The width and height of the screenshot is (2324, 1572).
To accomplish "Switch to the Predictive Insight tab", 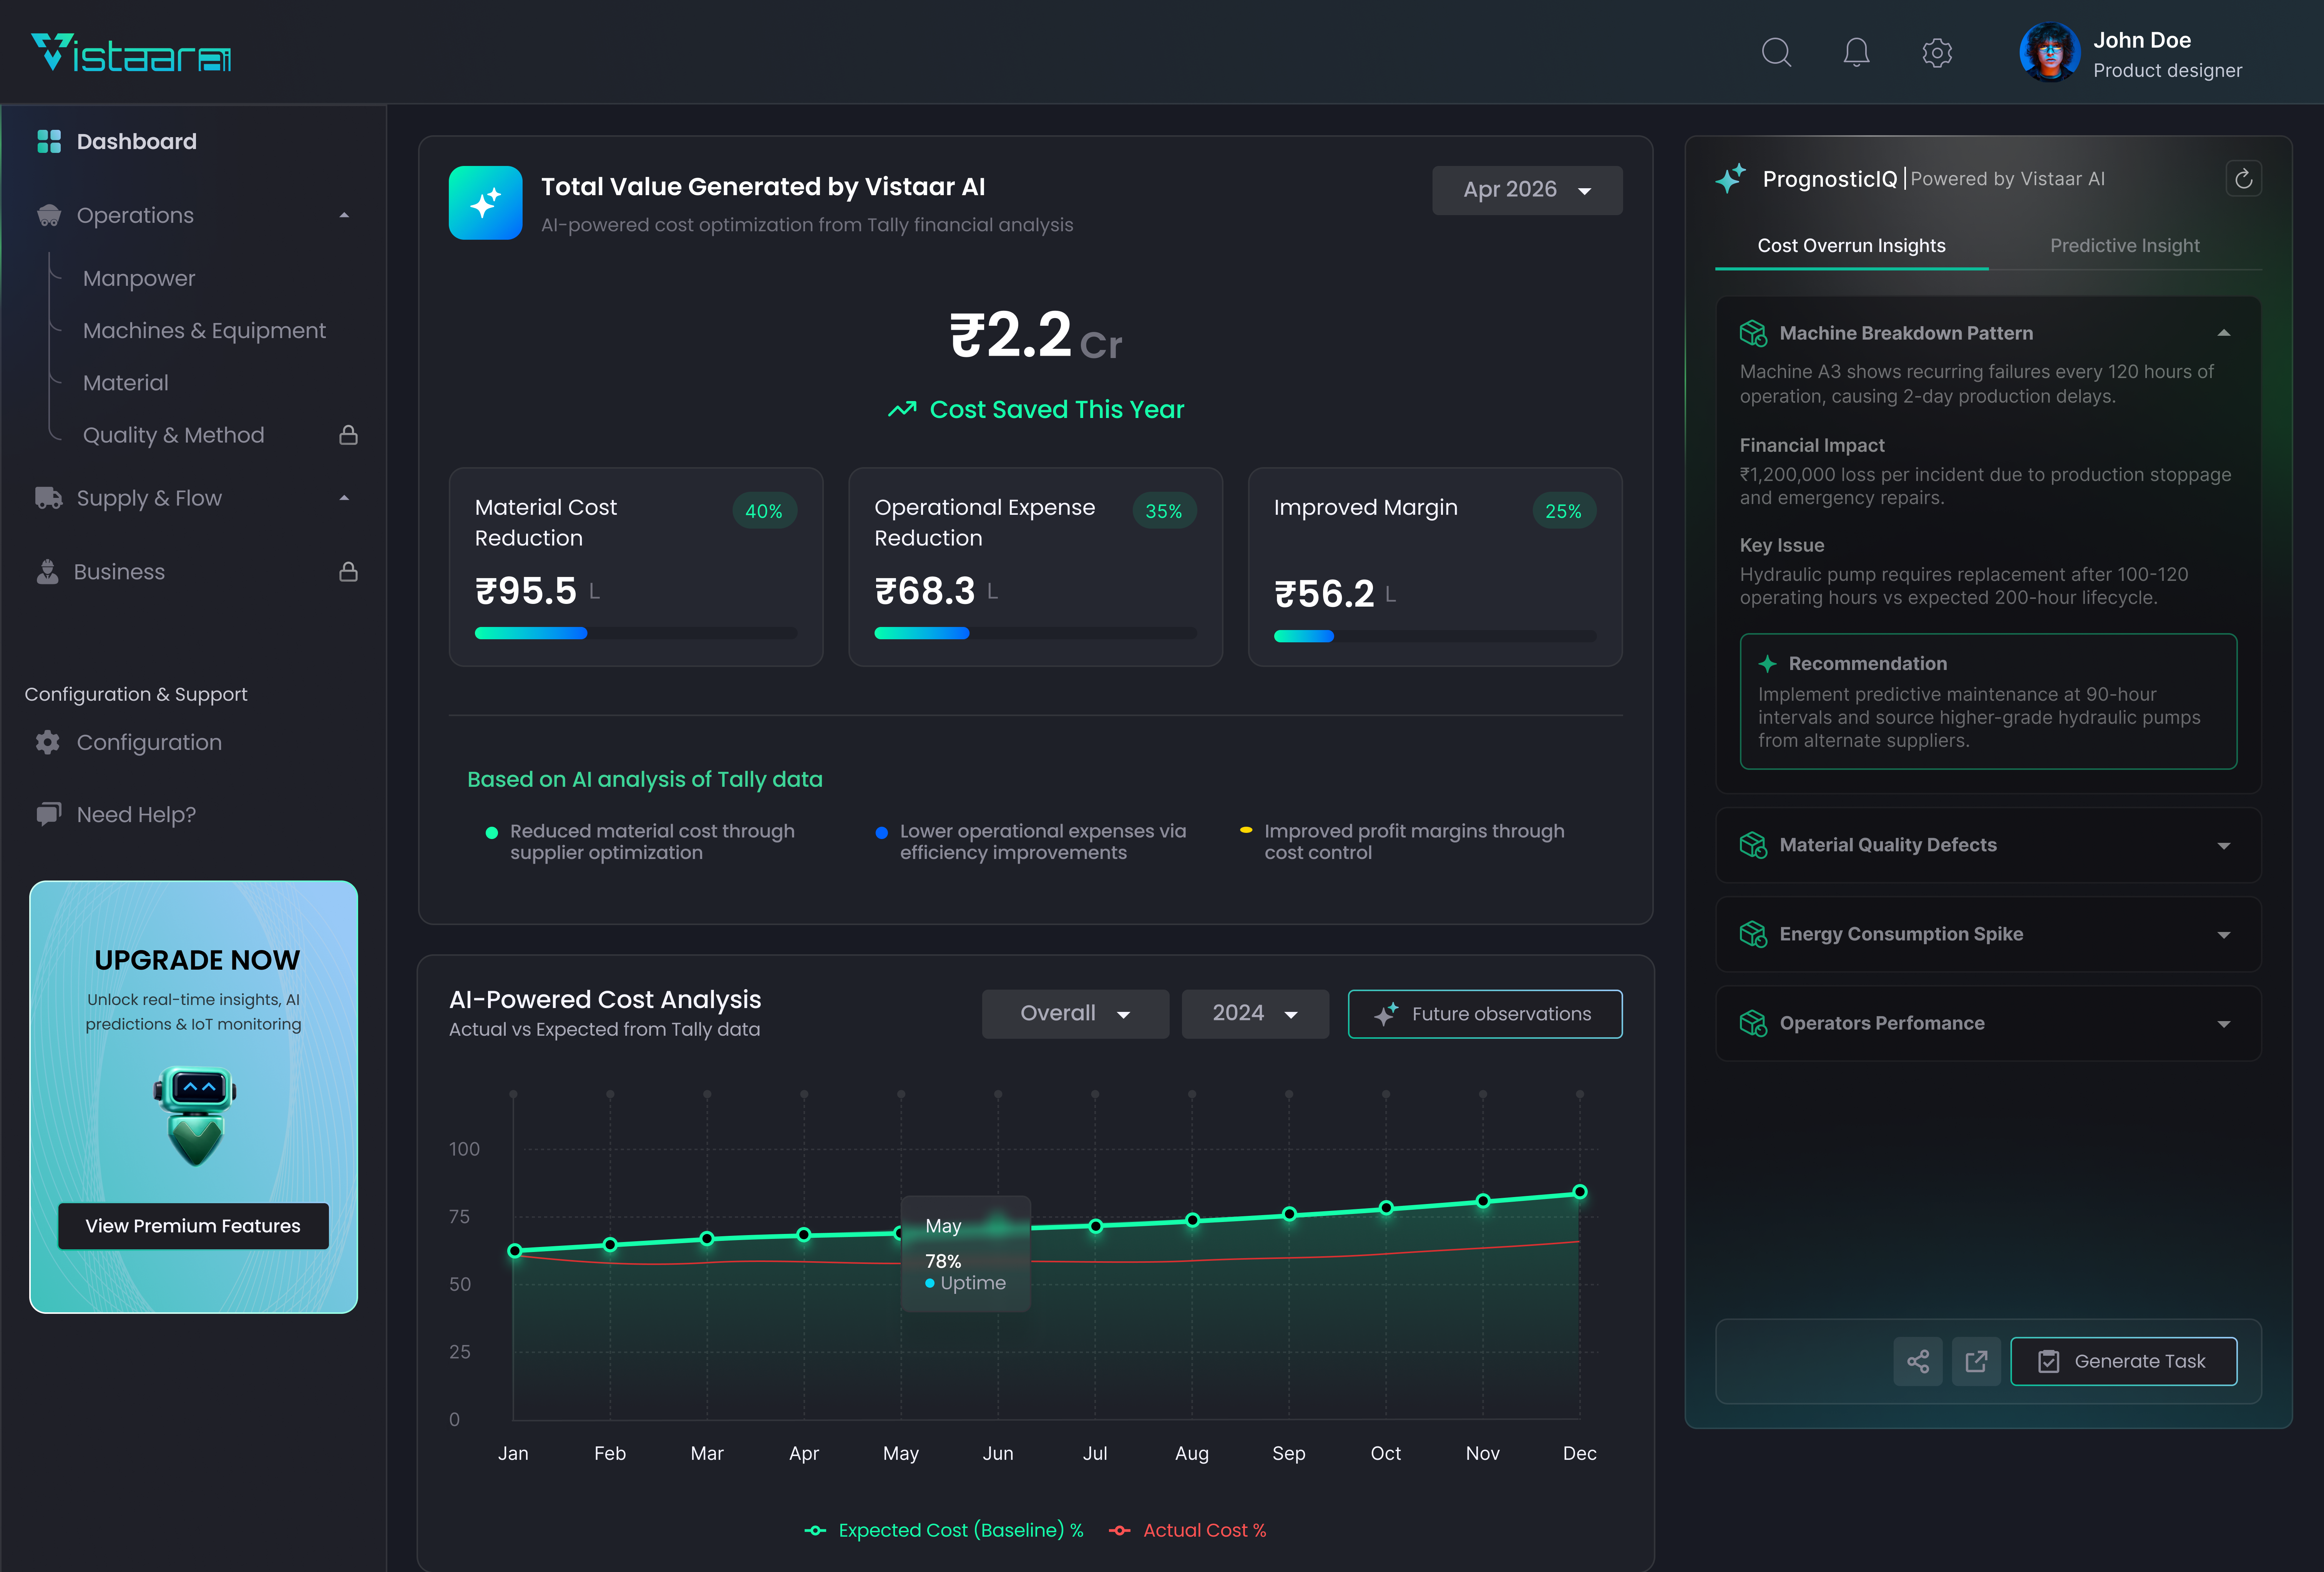I will point(2124,245).
